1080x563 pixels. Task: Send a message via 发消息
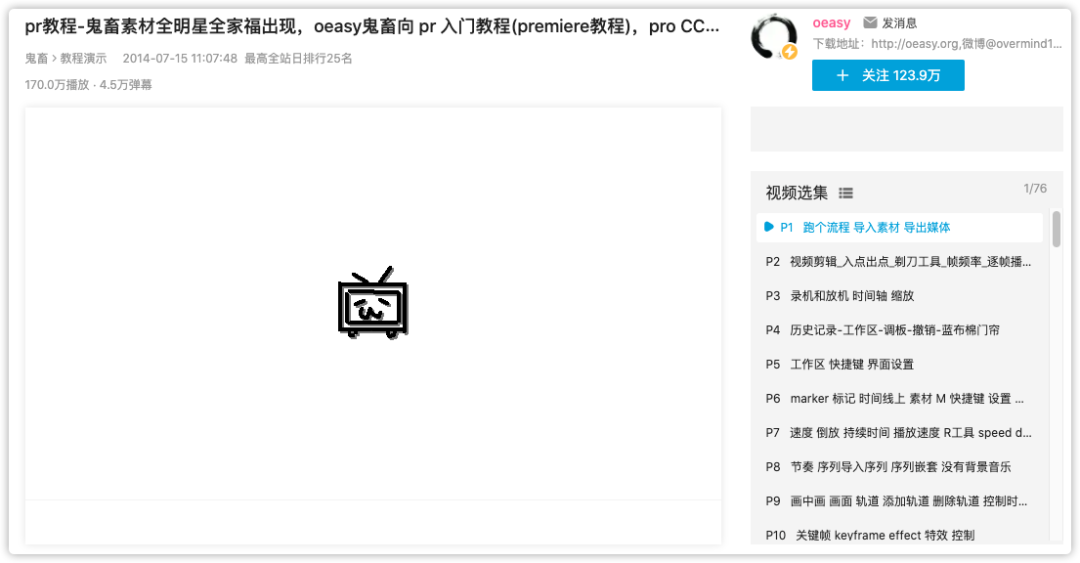[899, 23]
